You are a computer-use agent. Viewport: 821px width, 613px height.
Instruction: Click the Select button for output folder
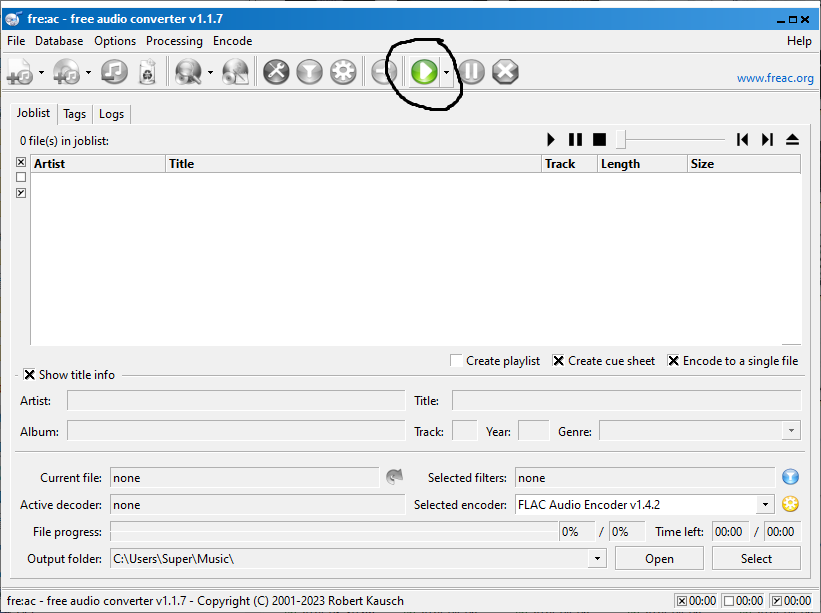(x=756, y=559)
